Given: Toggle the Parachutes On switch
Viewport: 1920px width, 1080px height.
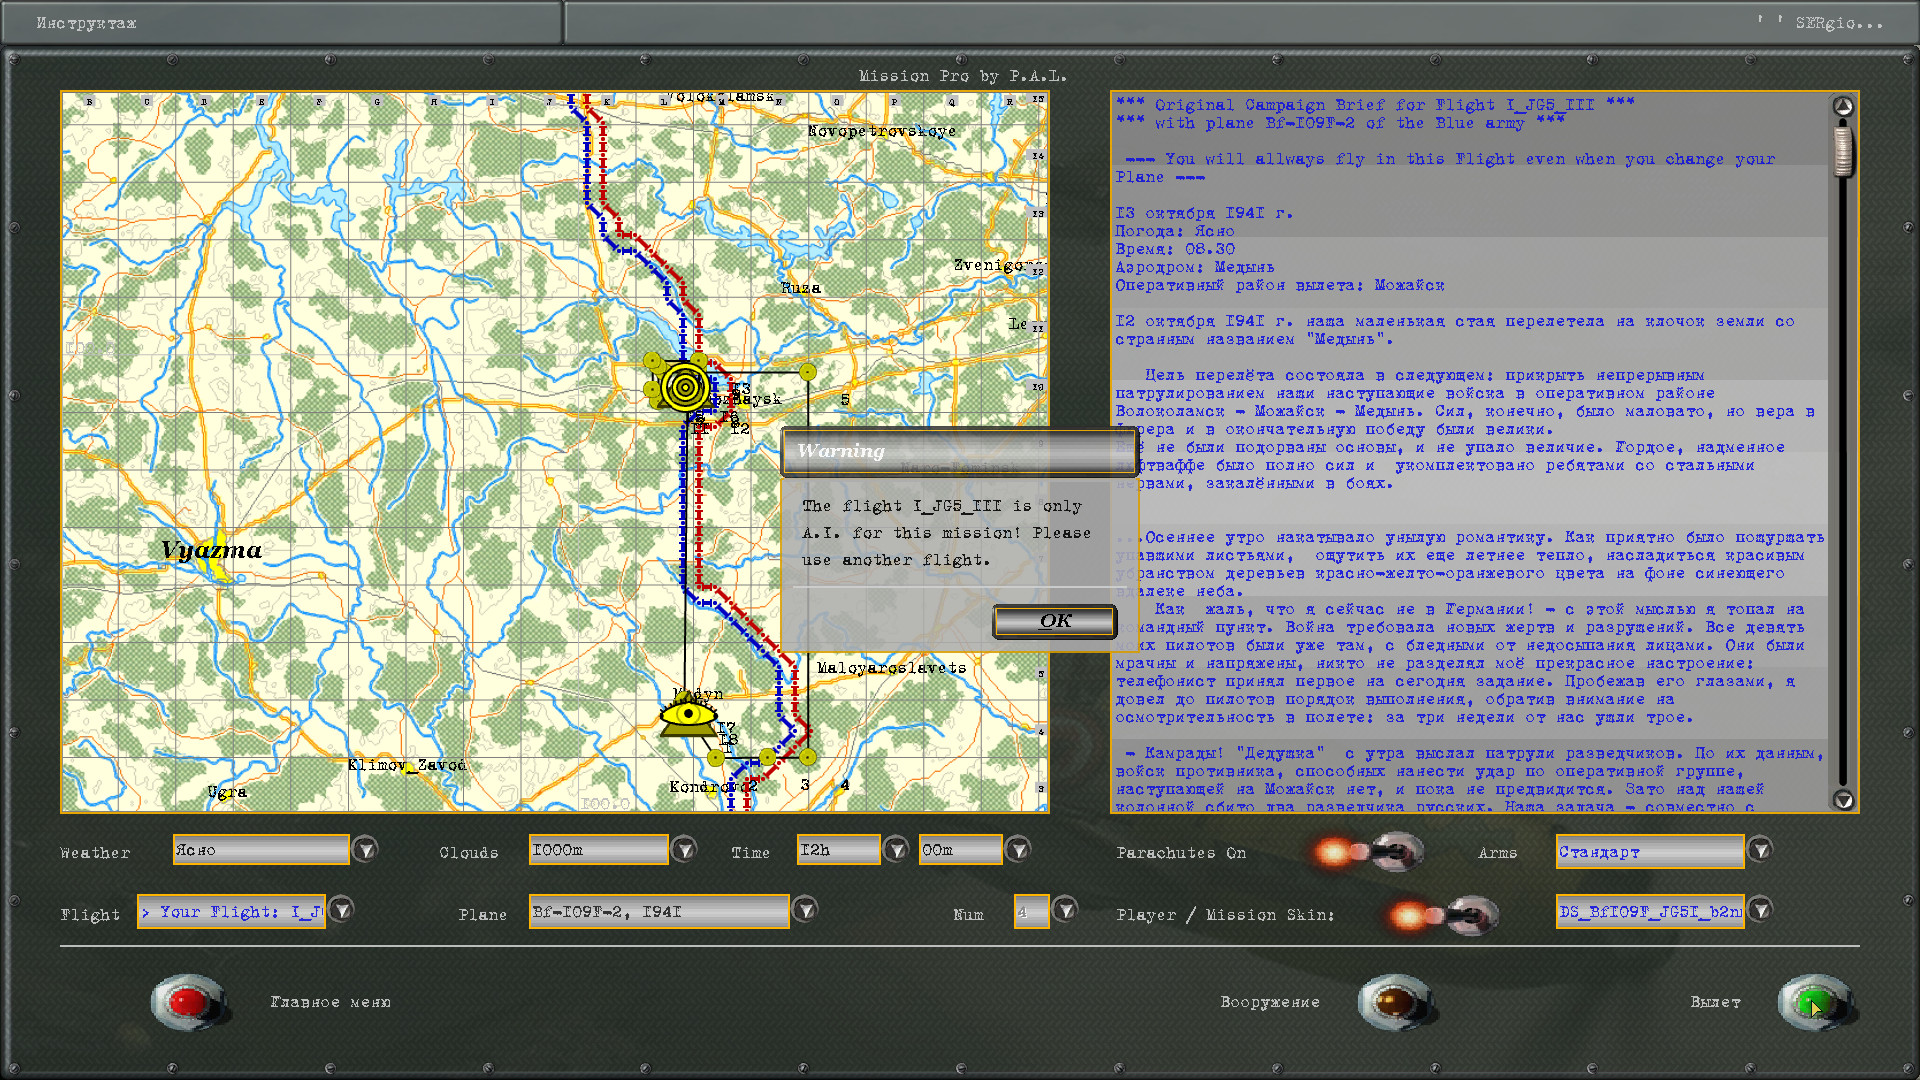Looking at the screenshot, I should [1390, 852].
